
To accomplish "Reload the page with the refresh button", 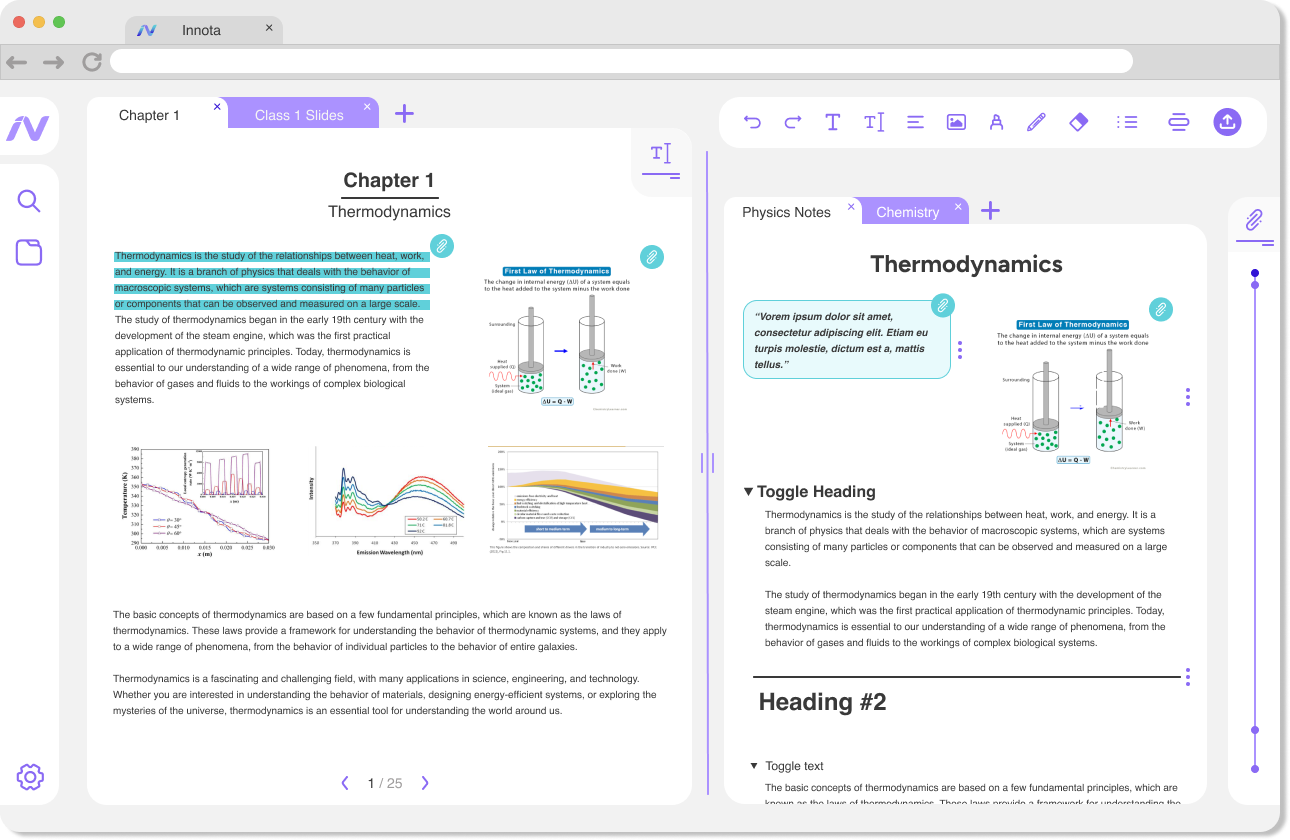I will (92, 62).
